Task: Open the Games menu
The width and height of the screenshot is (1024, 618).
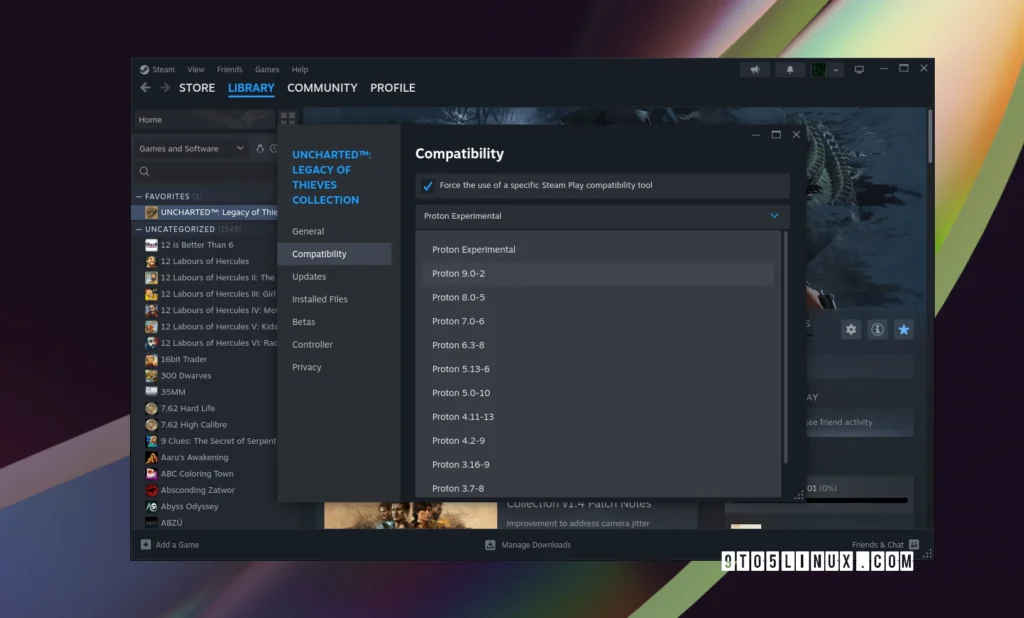Action: tap(267, 69)
